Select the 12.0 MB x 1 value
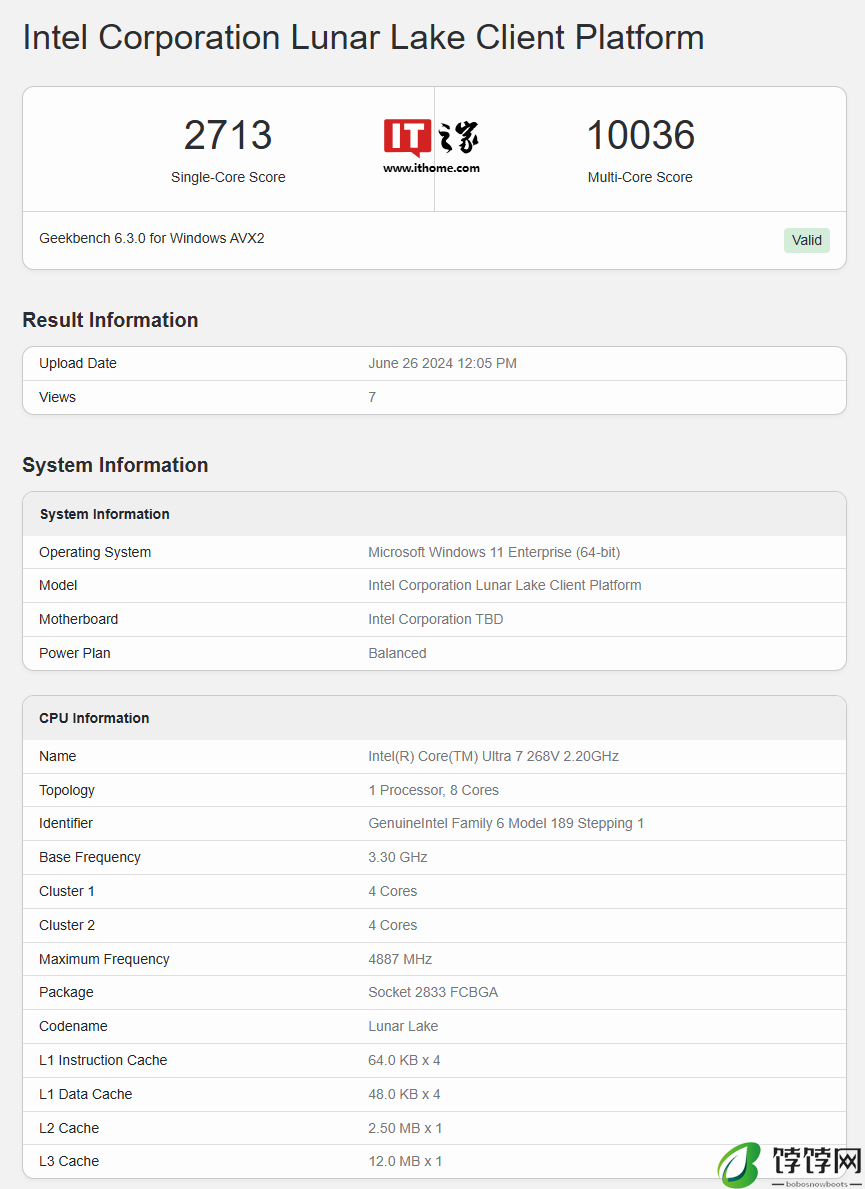The image size is (865, 1189). coord(405,1162)
